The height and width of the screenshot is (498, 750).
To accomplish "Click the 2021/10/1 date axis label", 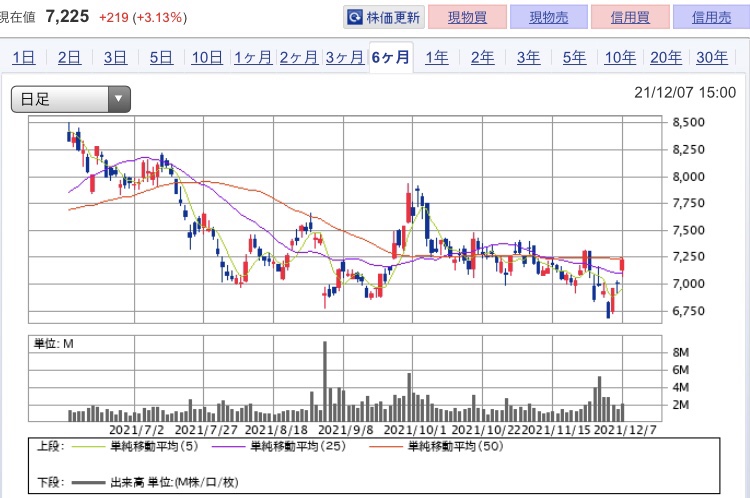I will (x=415, y=430).
